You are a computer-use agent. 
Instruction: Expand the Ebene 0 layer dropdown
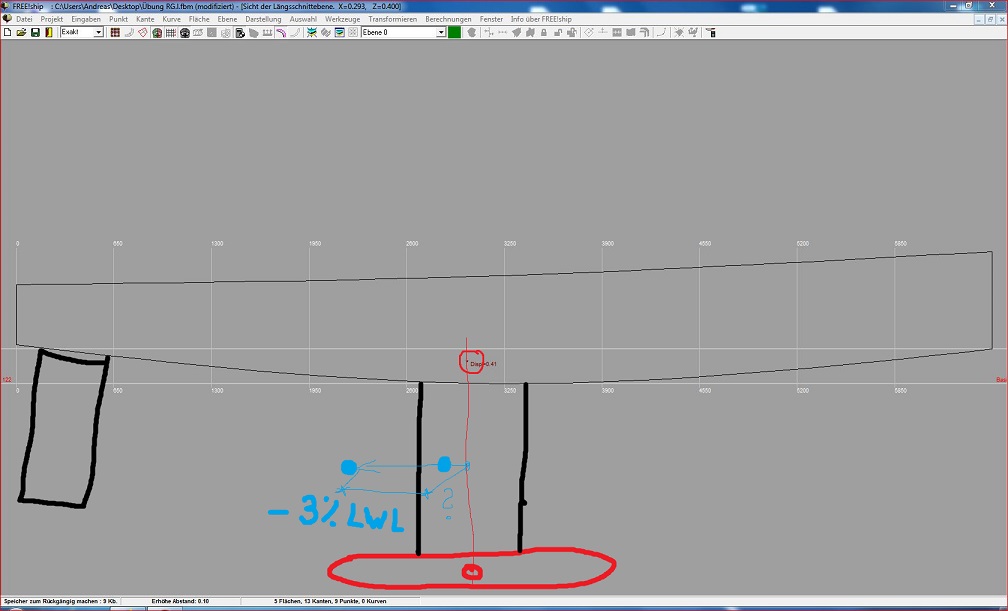(x=441, y=33)
